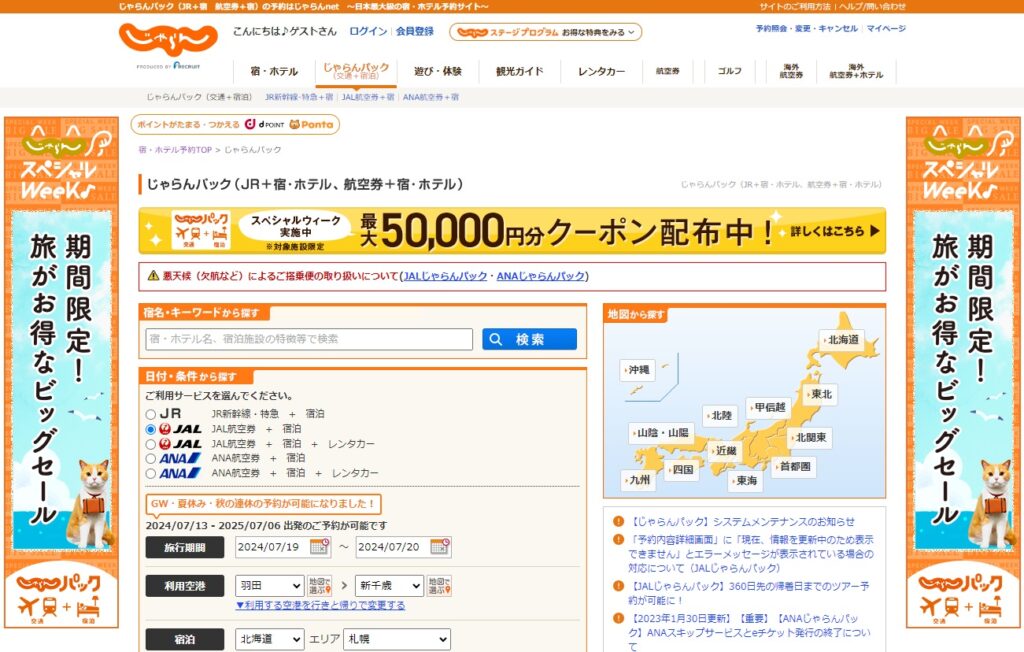Expand 利用する空港を行きと帰りで変更する link

point(320,606)
